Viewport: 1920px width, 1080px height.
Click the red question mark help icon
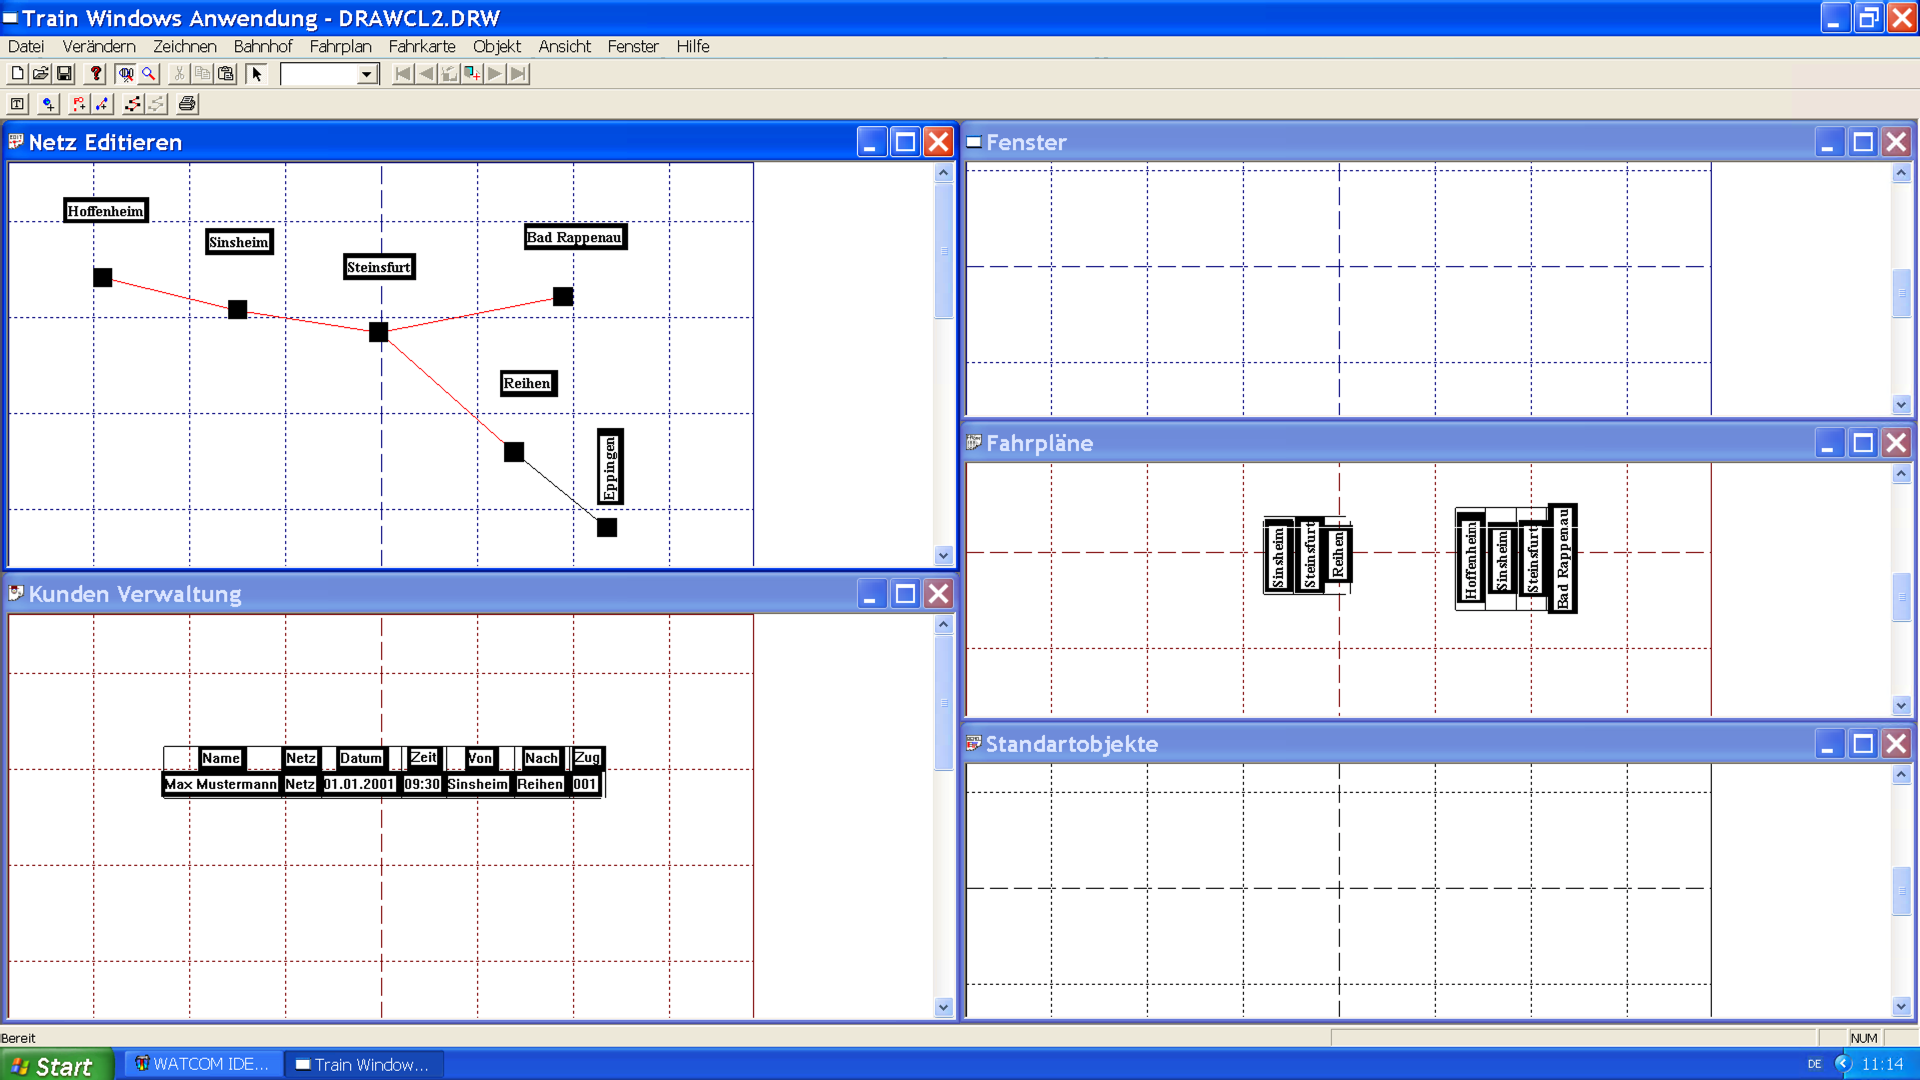(x=96, y=74)
